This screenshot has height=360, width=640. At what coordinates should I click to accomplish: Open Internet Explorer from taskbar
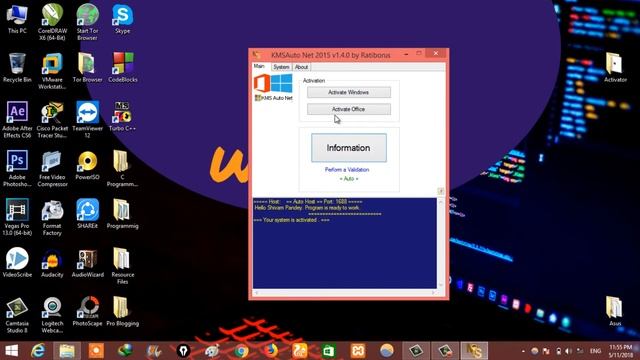[x=38, y=351]
